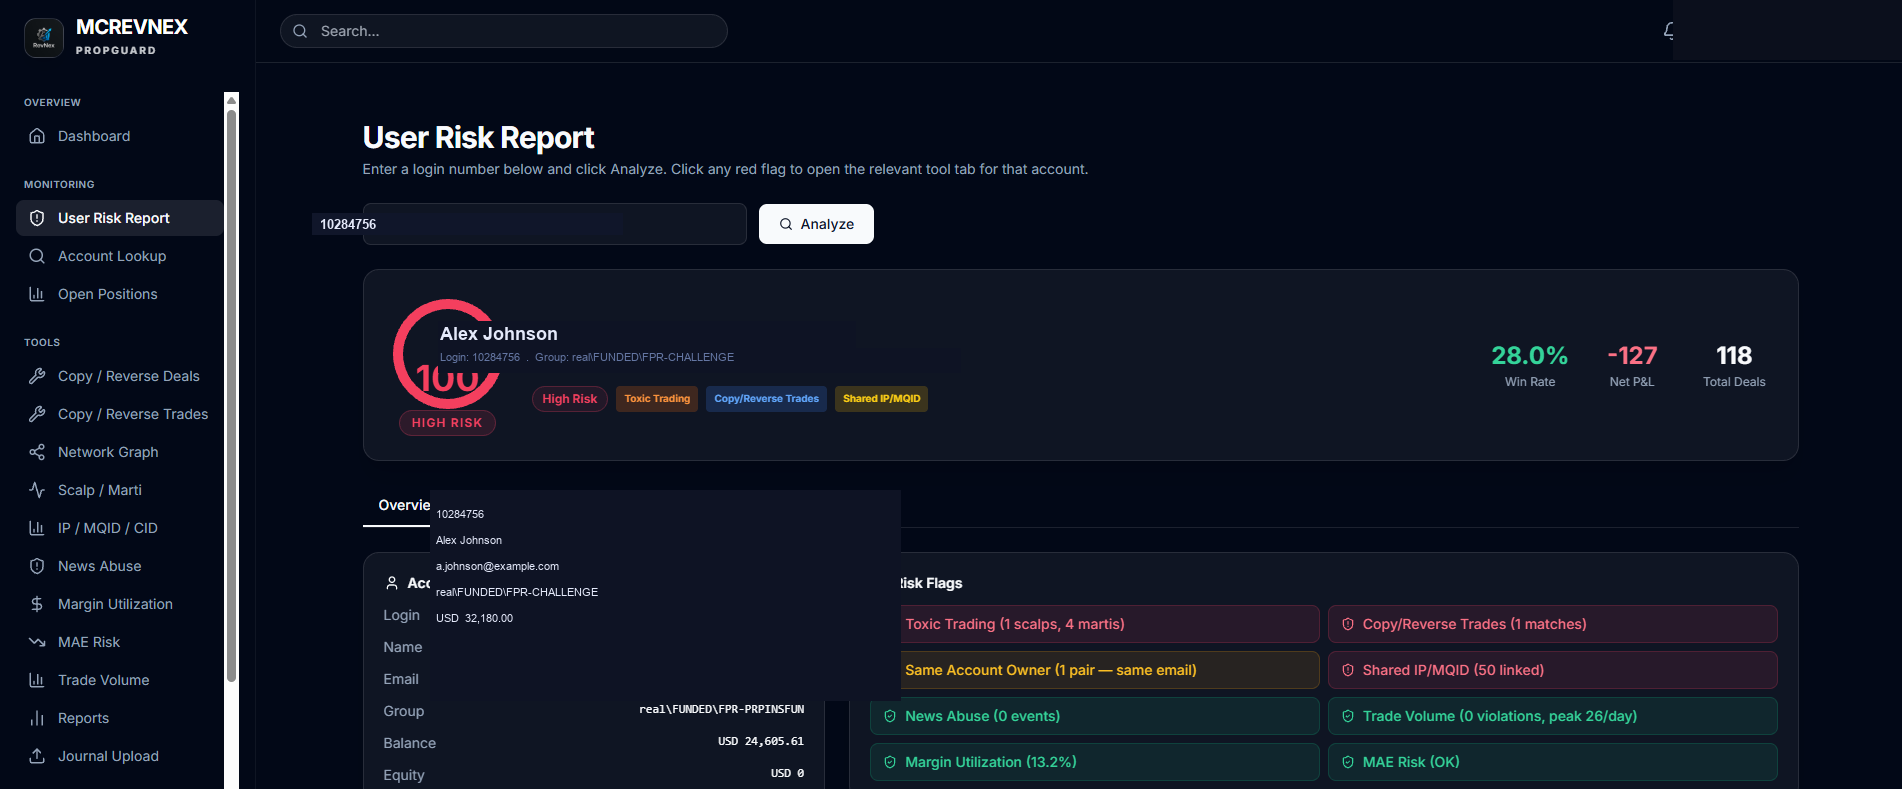The image size is (1902, 789).
Task: Click the HIGH RISK label under gauge
Action: [447, 423]
